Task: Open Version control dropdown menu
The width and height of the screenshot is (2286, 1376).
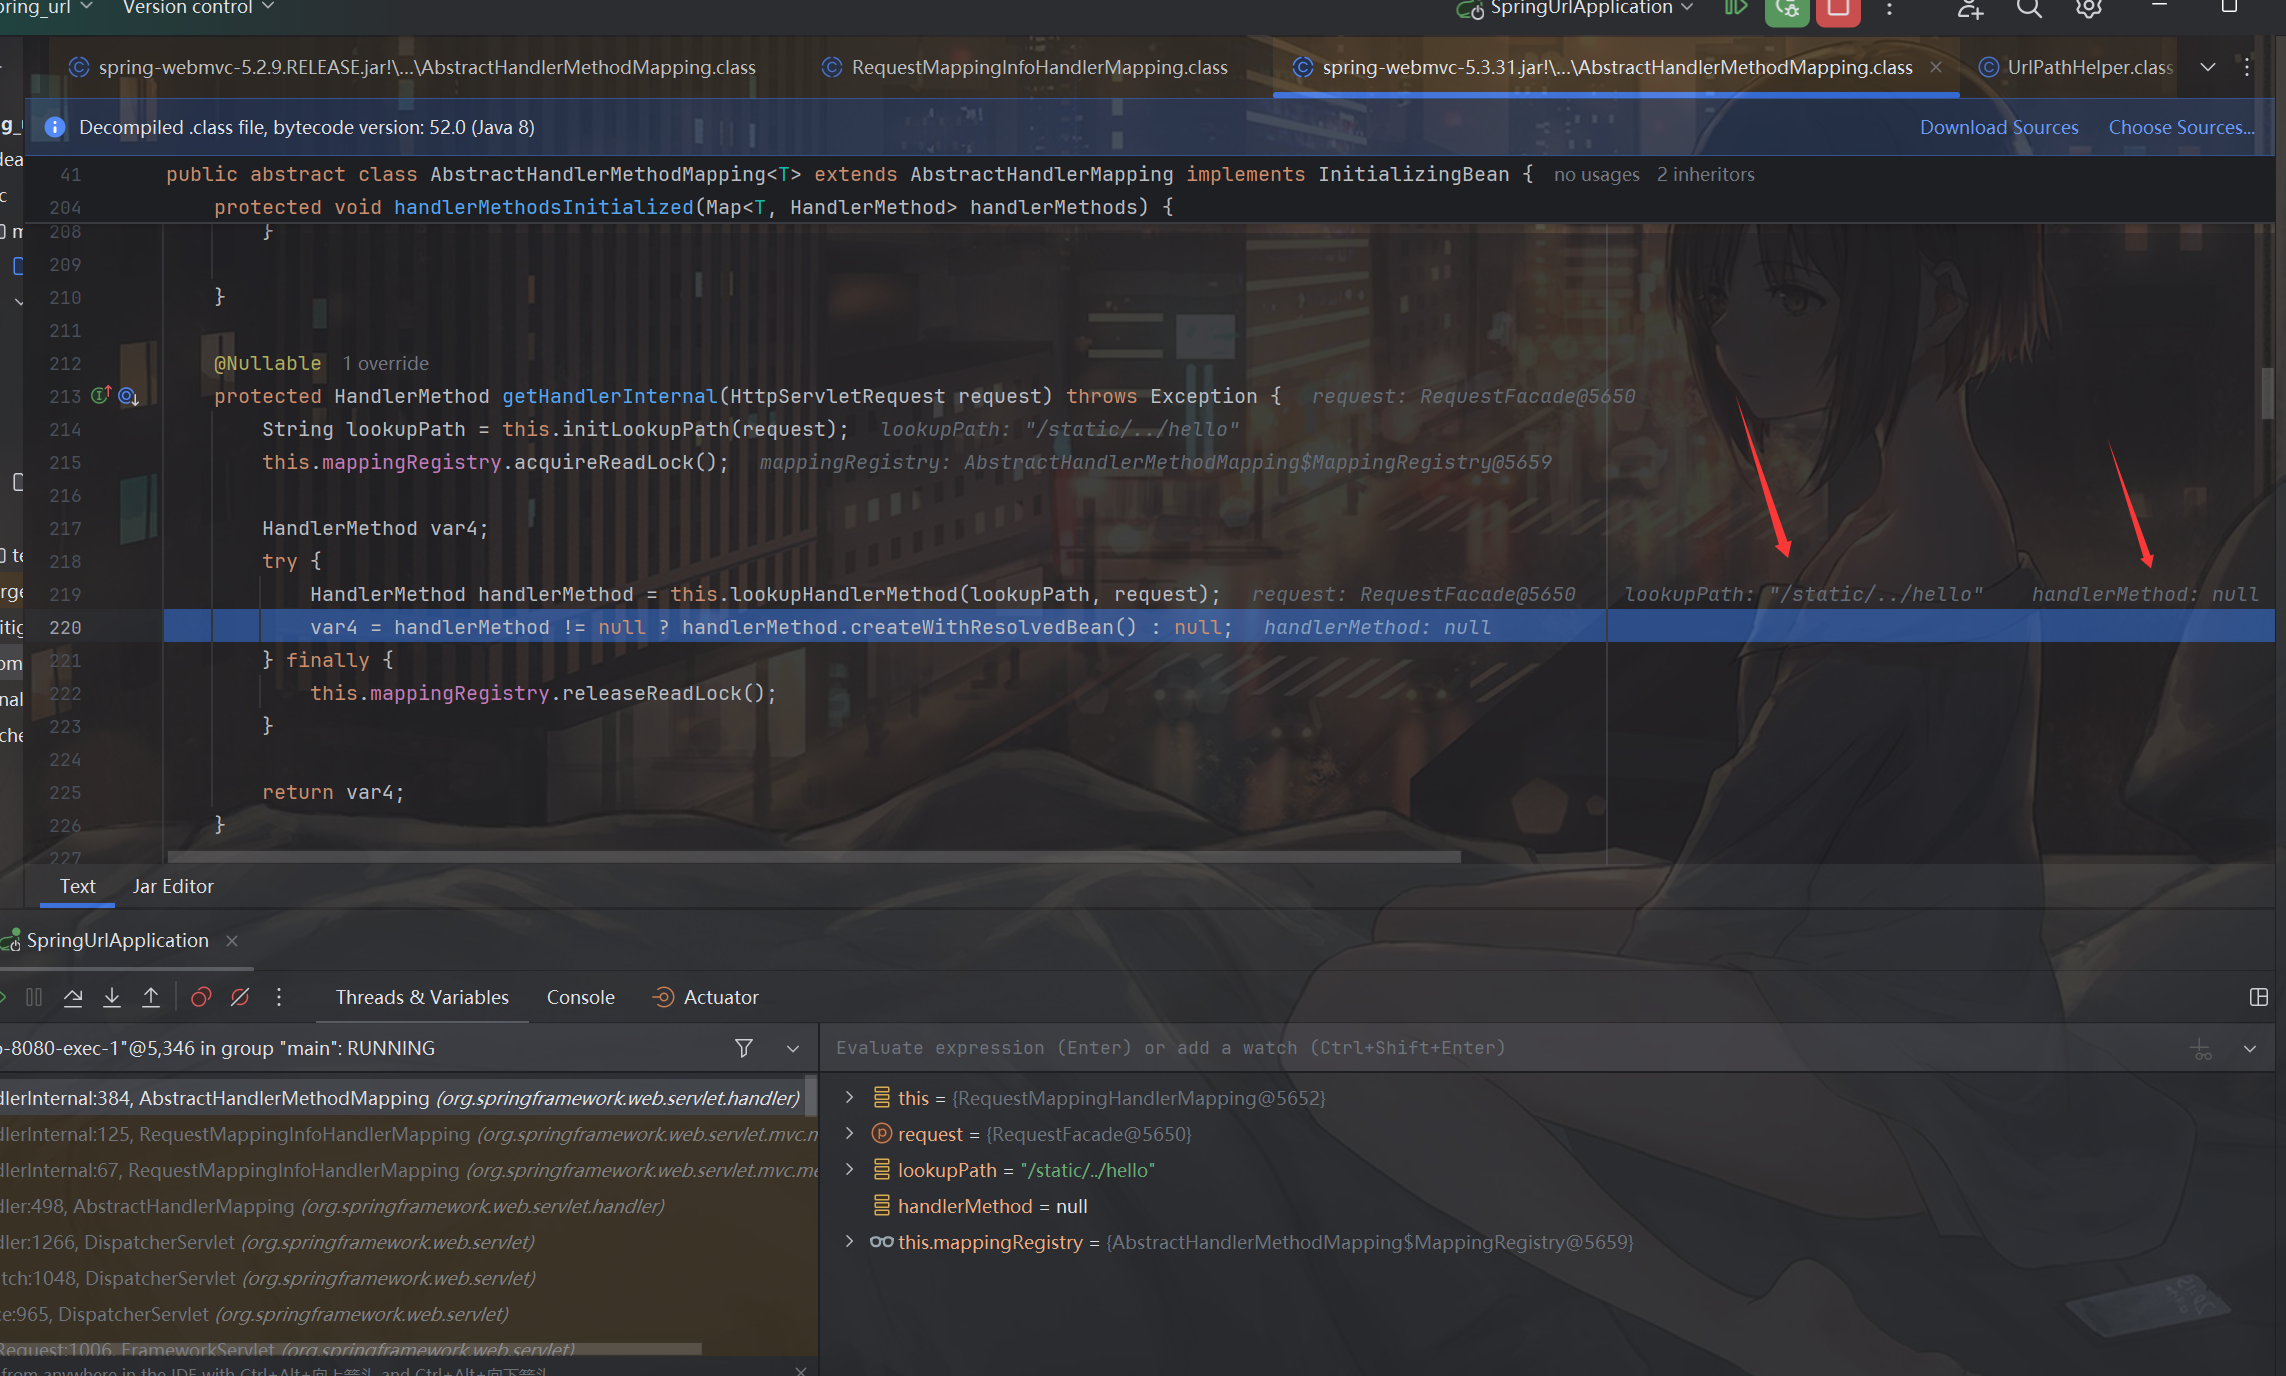Action: coord(198,8)
